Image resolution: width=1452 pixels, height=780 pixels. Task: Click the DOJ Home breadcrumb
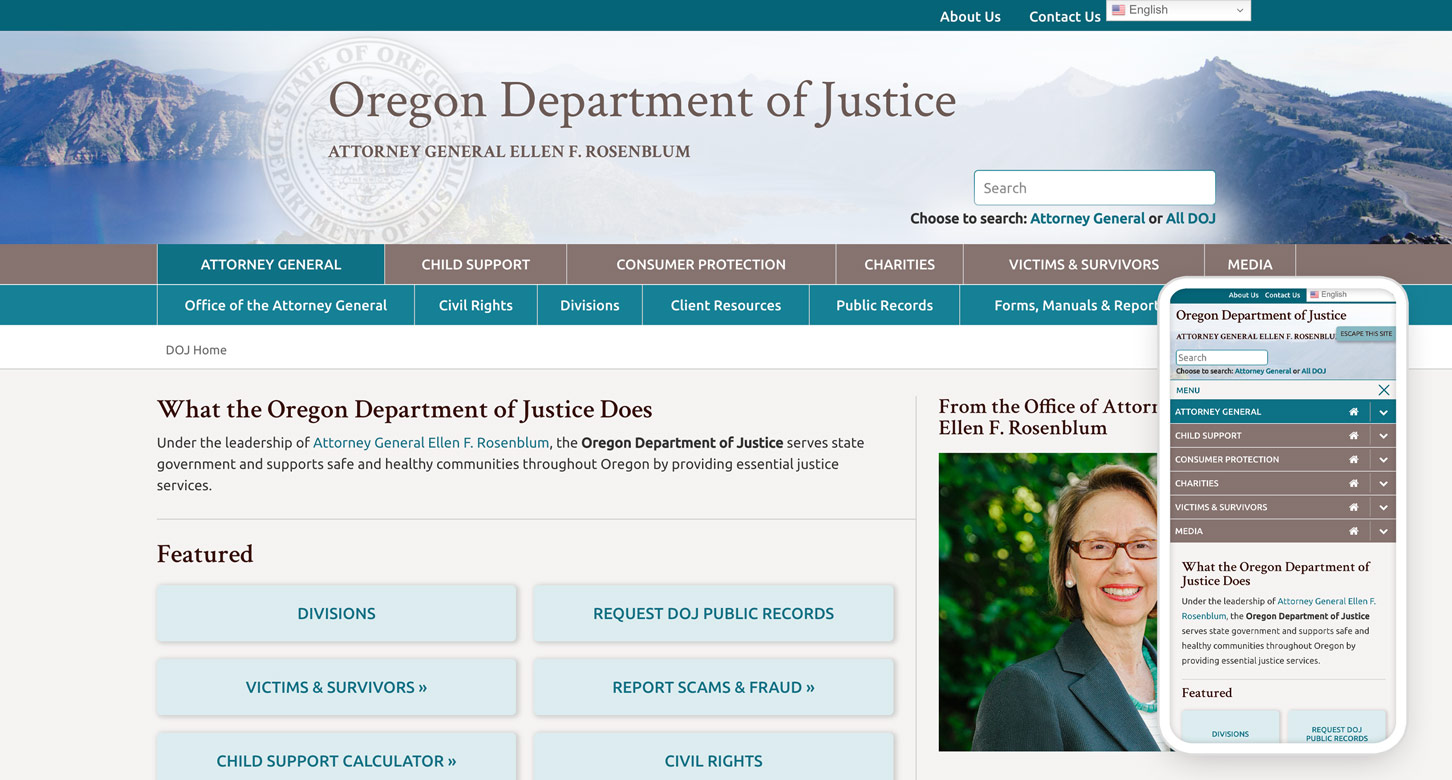click(196, 350)
